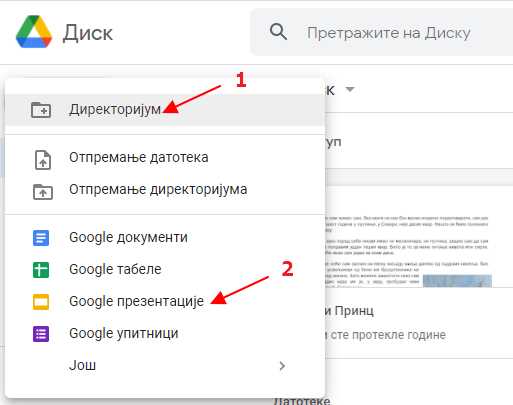This screenshot has height=405, width=513.
Task: Create new Google документи file
Action: (x=165, y=237)
